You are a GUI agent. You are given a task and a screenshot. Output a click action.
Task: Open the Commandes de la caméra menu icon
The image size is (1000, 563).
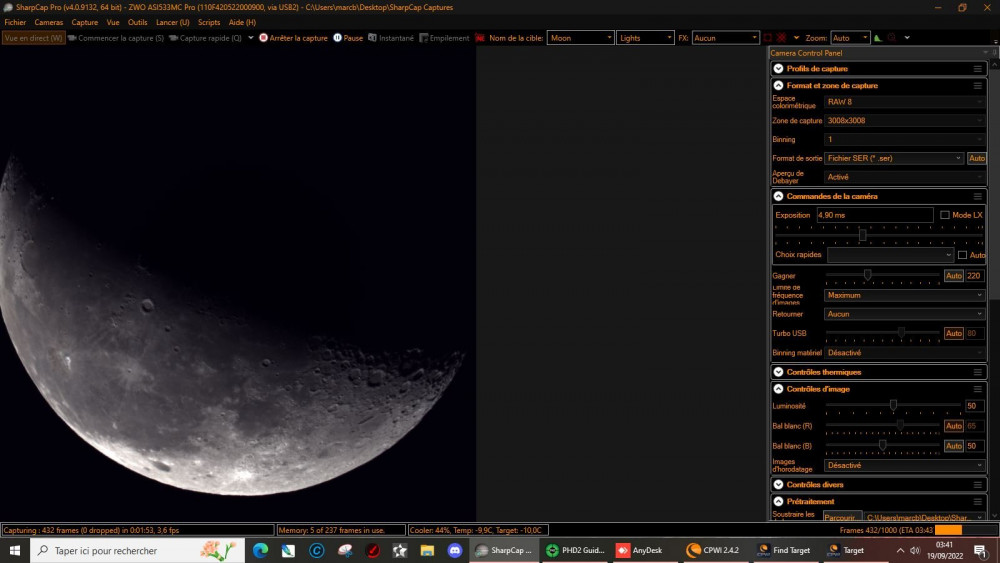pyautogui.click(x=978, y=196)
